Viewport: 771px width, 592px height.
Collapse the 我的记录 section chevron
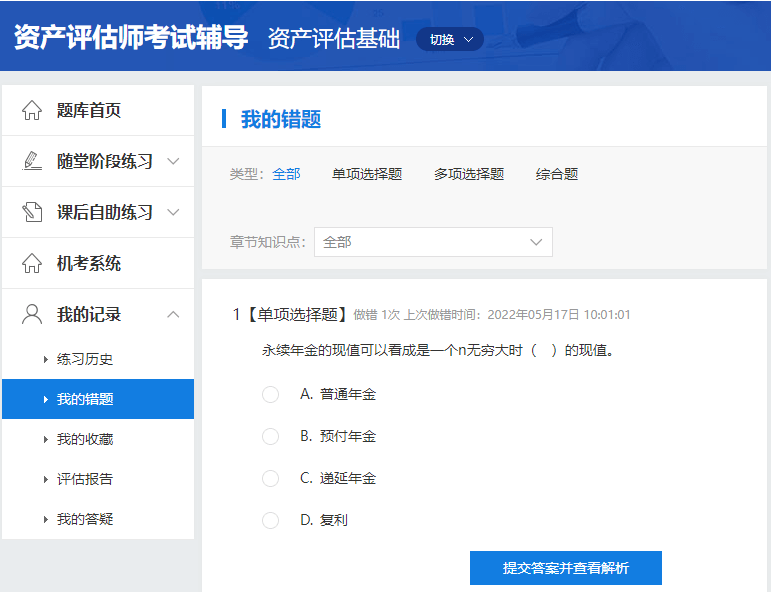pos(173,315)
